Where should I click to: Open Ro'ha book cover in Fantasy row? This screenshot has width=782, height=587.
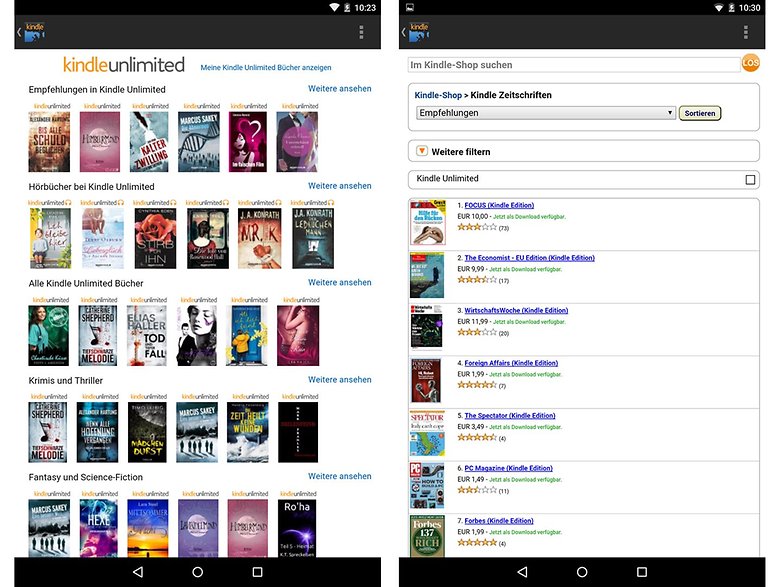point(297,528)
